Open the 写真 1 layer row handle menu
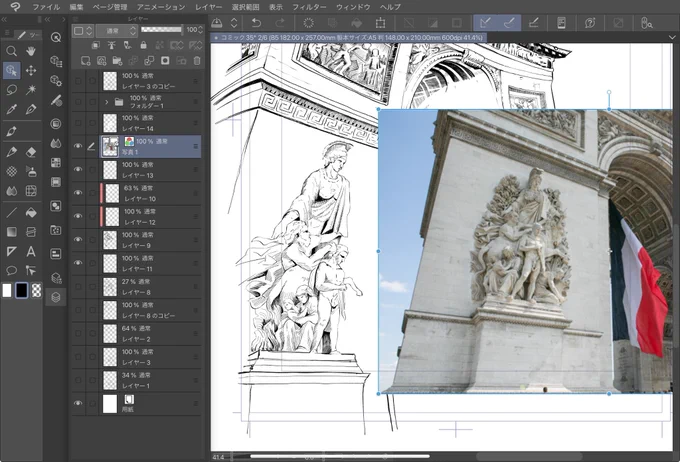Screen dimensions: 680x462 coord(196,147)
